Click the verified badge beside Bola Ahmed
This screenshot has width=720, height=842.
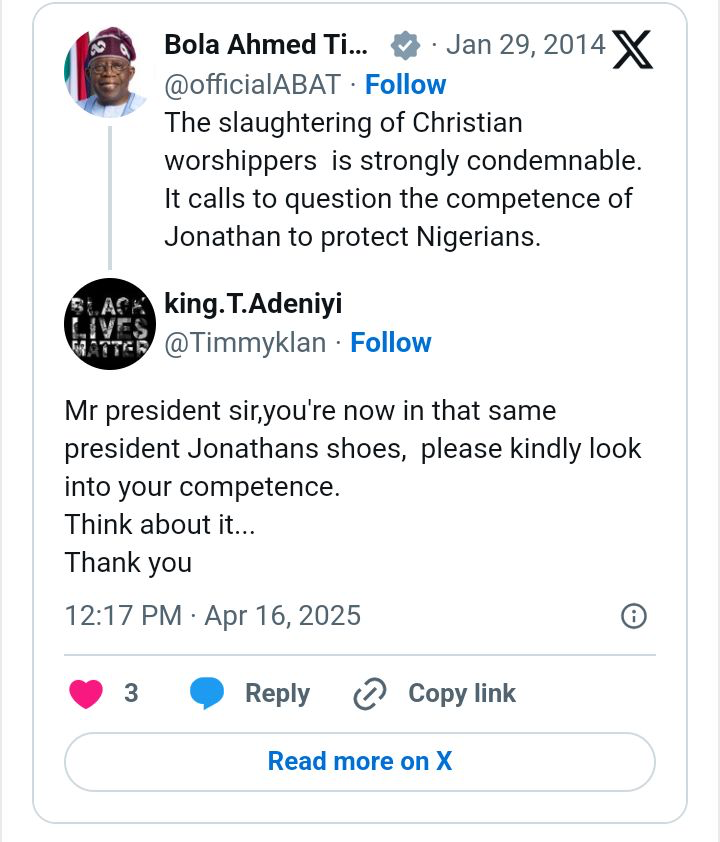pos(405,45)
